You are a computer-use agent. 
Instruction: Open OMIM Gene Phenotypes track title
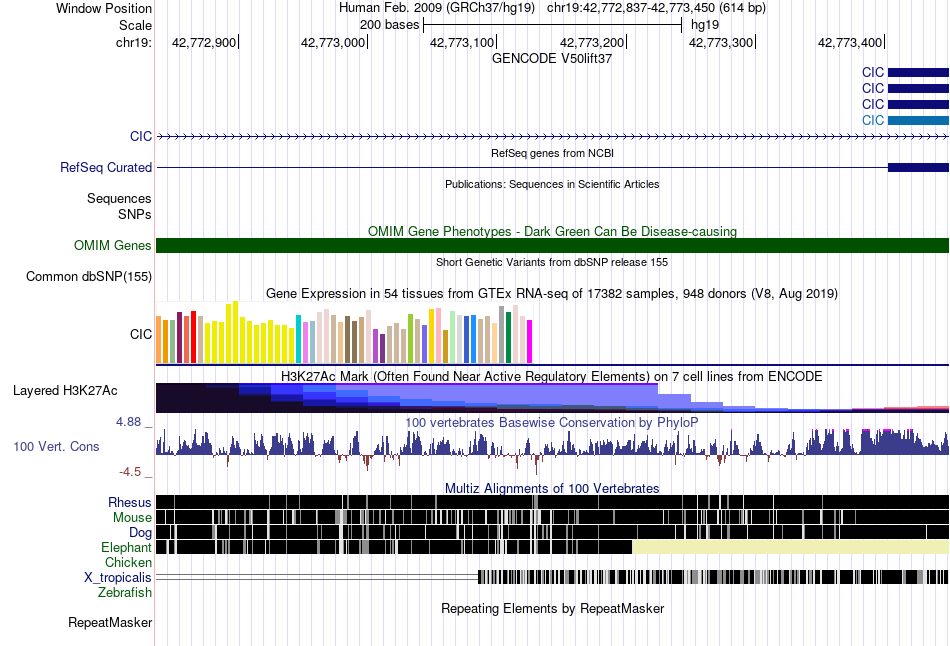(x=552, y=231)
